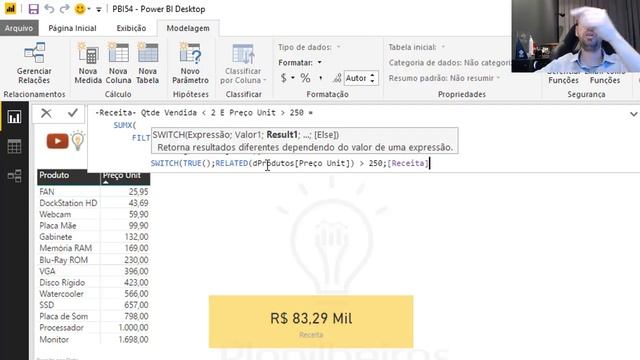The height and width of the screenshot is (360, 640).
Task: Switch to Exibição tab
Action: [131, 28]
